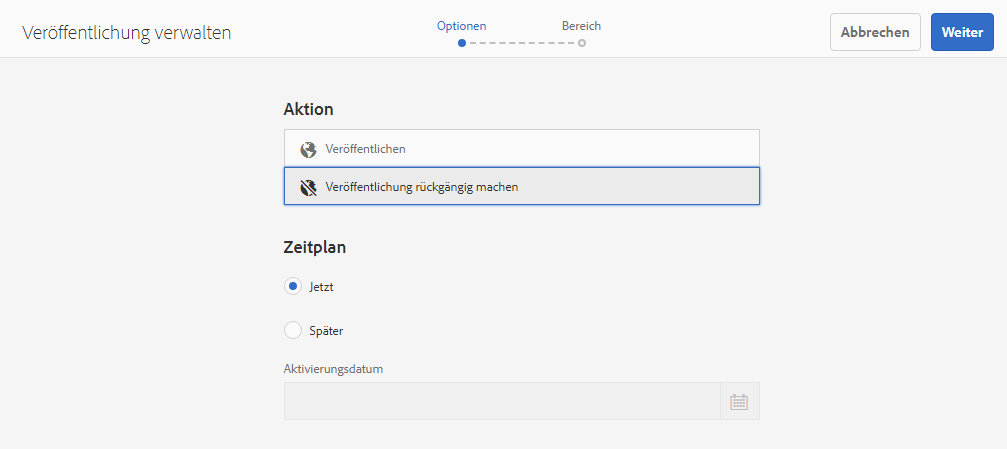Choose Veröffentlichung rückgängig machen option
1007x449 pixels.
coord(521,186)
